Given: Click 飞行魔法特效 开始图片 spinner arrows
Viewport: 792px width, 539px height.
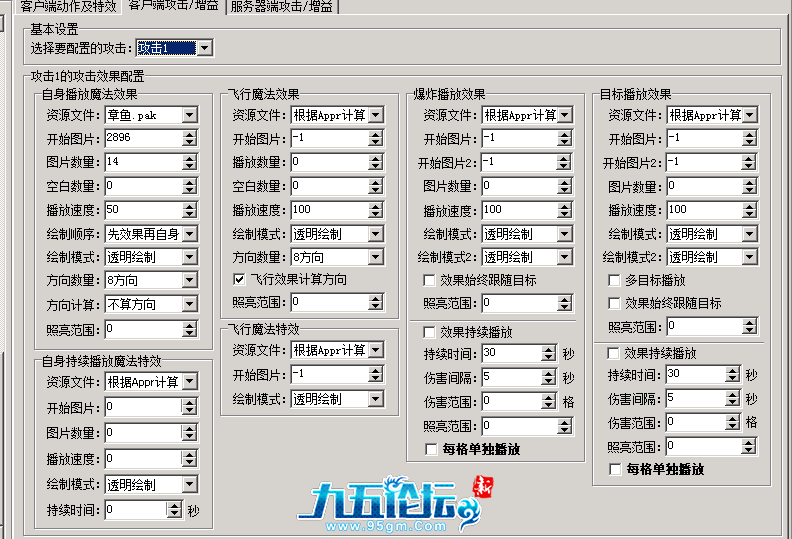Looking at the screenshot, I should [x=375, y=374].
